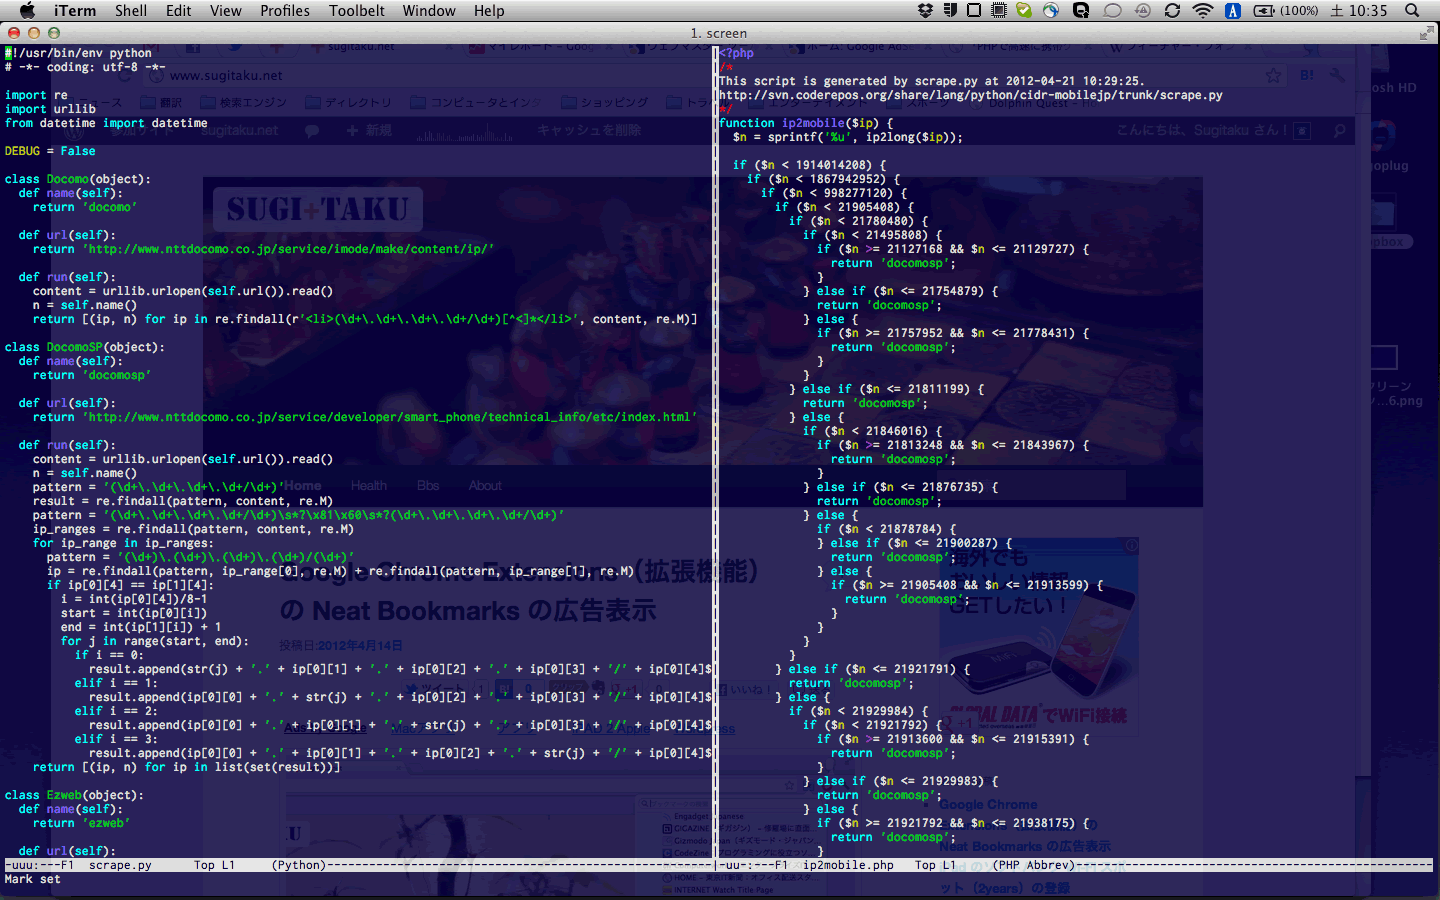Open the input source 'A' icon
Image resolution: width=1440 pixels, height=900 pixels.
click(x=1233, y=11)
